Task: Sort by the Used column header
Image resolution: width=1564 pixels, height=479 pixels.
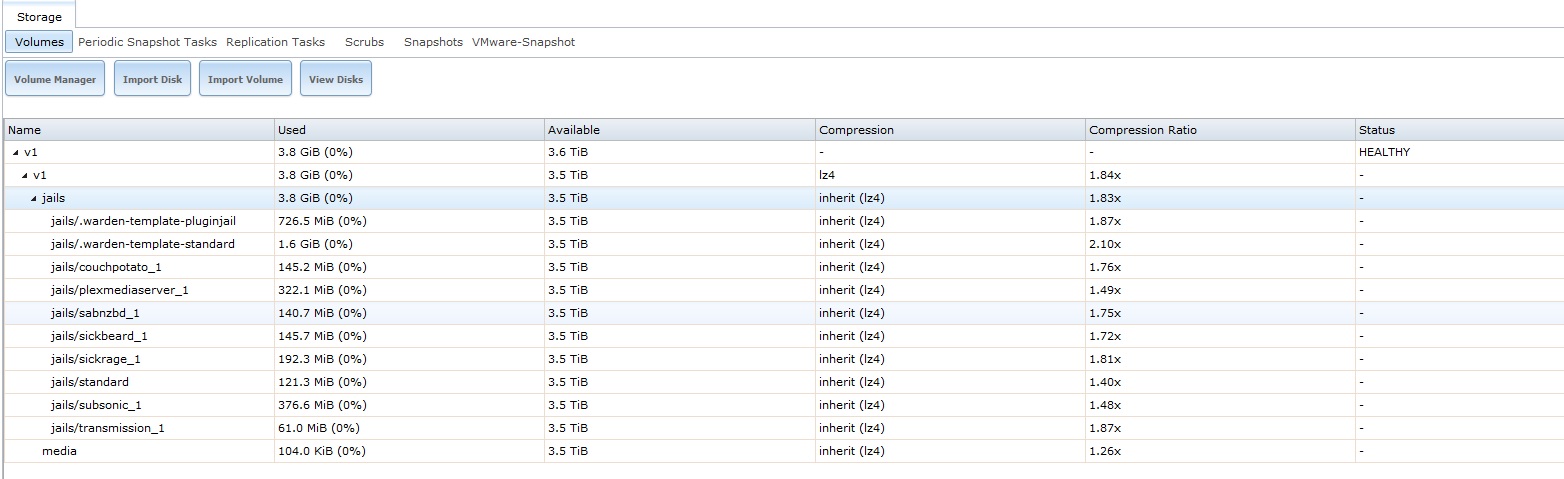Action: point(409,130)
